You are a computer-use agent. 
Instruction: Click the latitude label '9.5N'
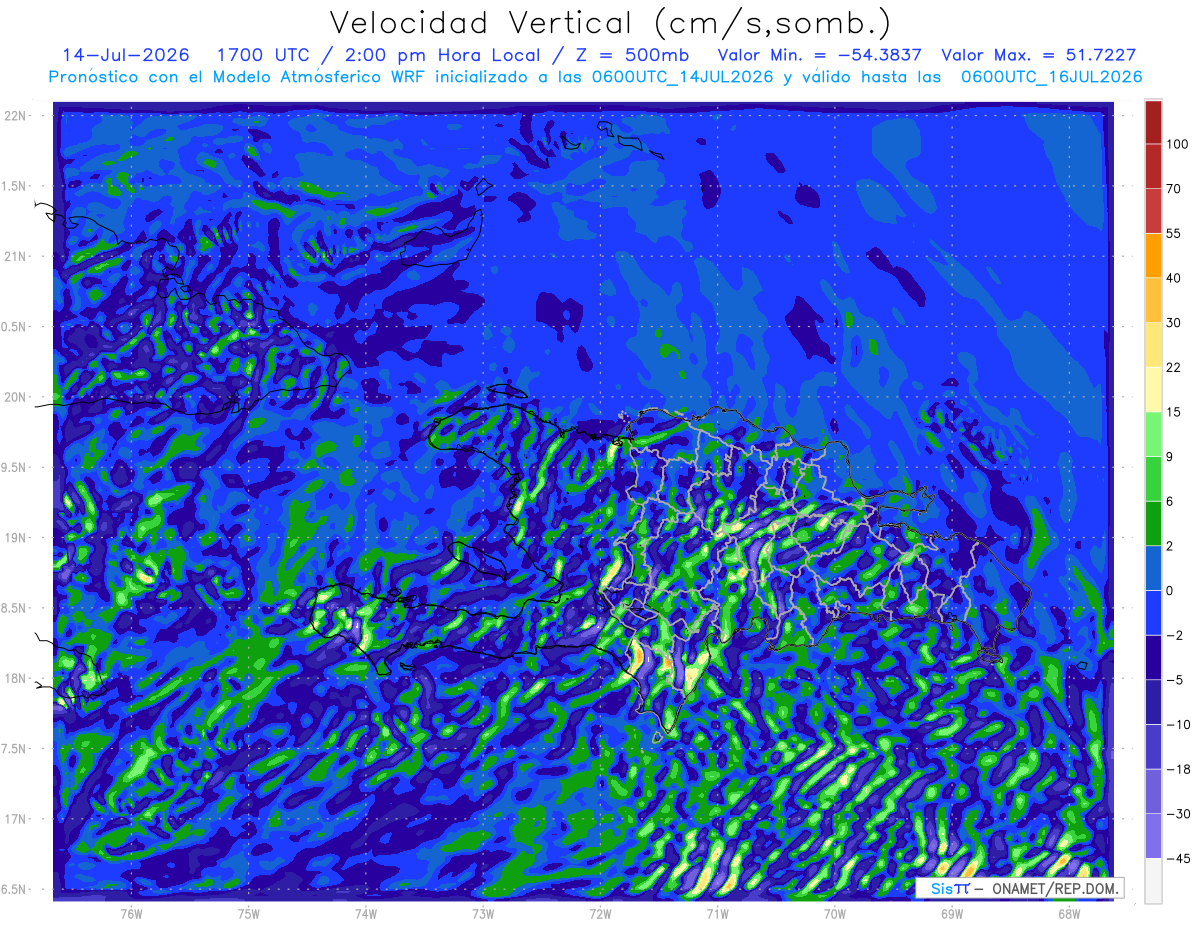tap(15, 467)
